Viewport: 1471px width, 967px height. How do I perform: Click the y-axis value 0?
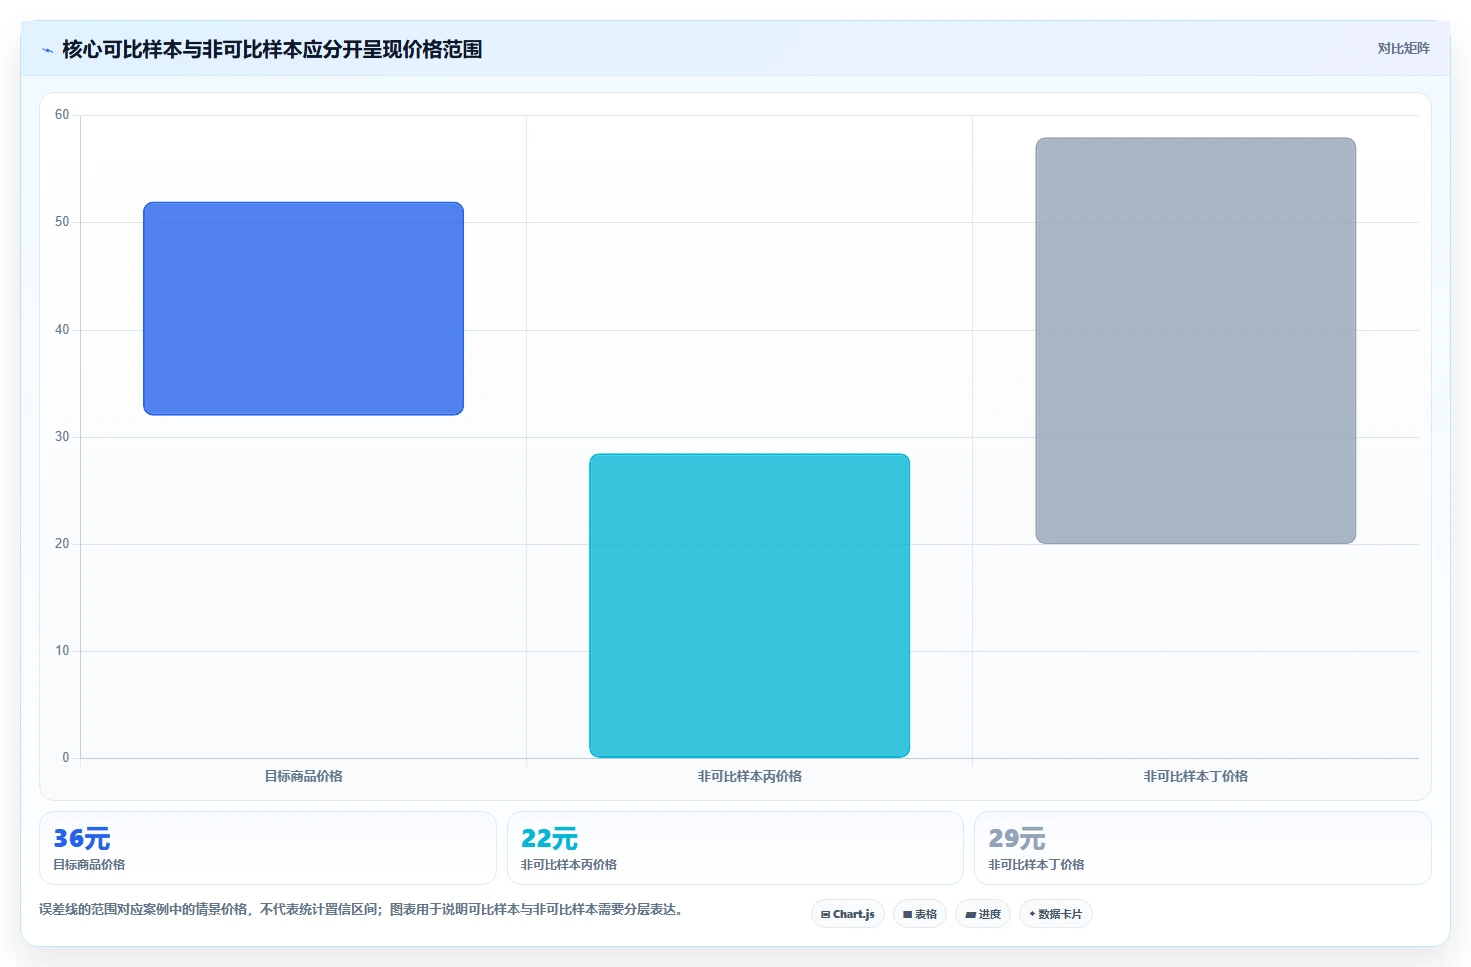tap(66, 757)
